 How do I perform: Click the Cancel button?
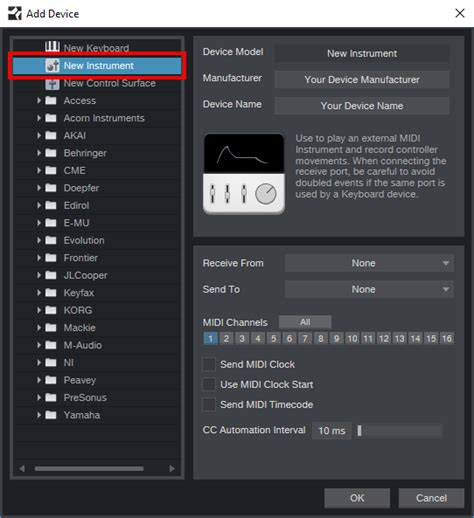coord(431,498)
